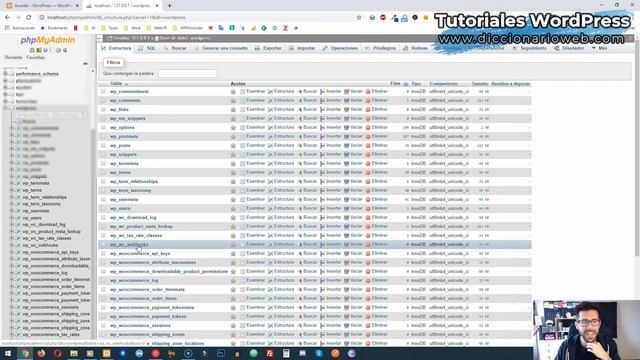This screenshot has height=360, width=640.
Task: Click Eliminar on wp_term_relationships row
Action: click(x=376, y=181)
